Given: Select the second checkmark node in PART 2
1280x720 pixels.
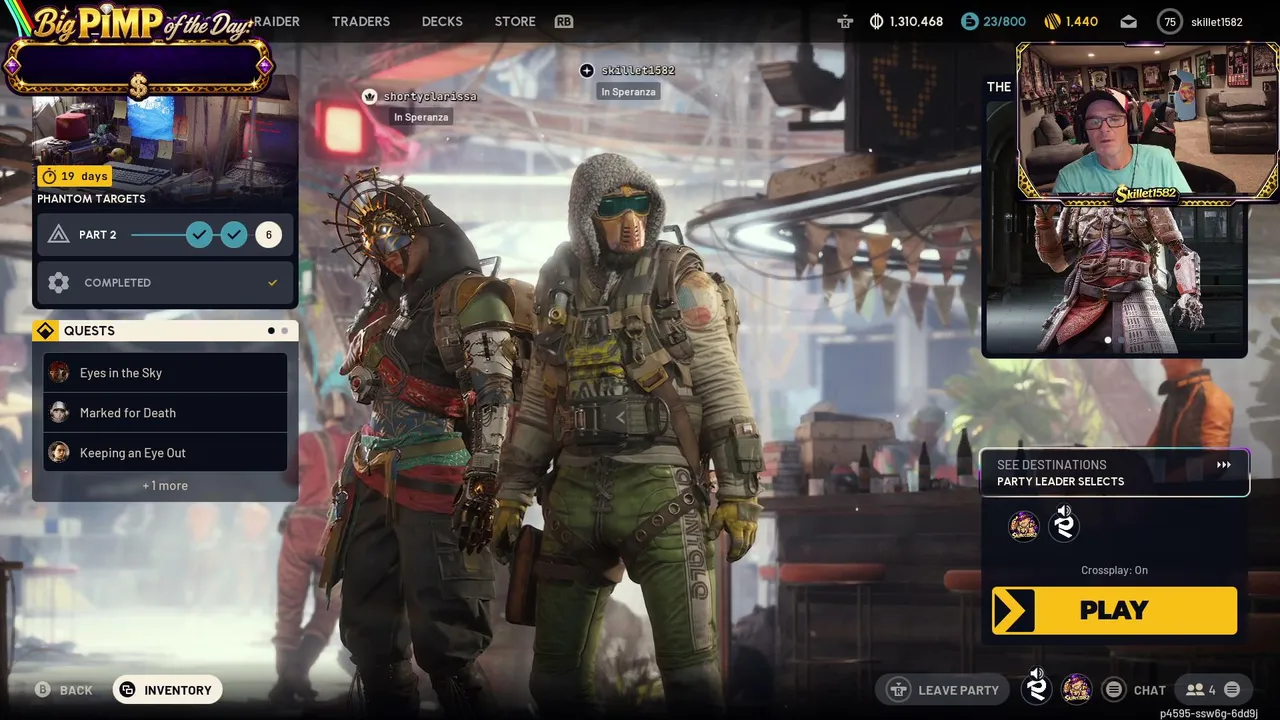Looking at the screenshot, I should (x=234, y=234).
